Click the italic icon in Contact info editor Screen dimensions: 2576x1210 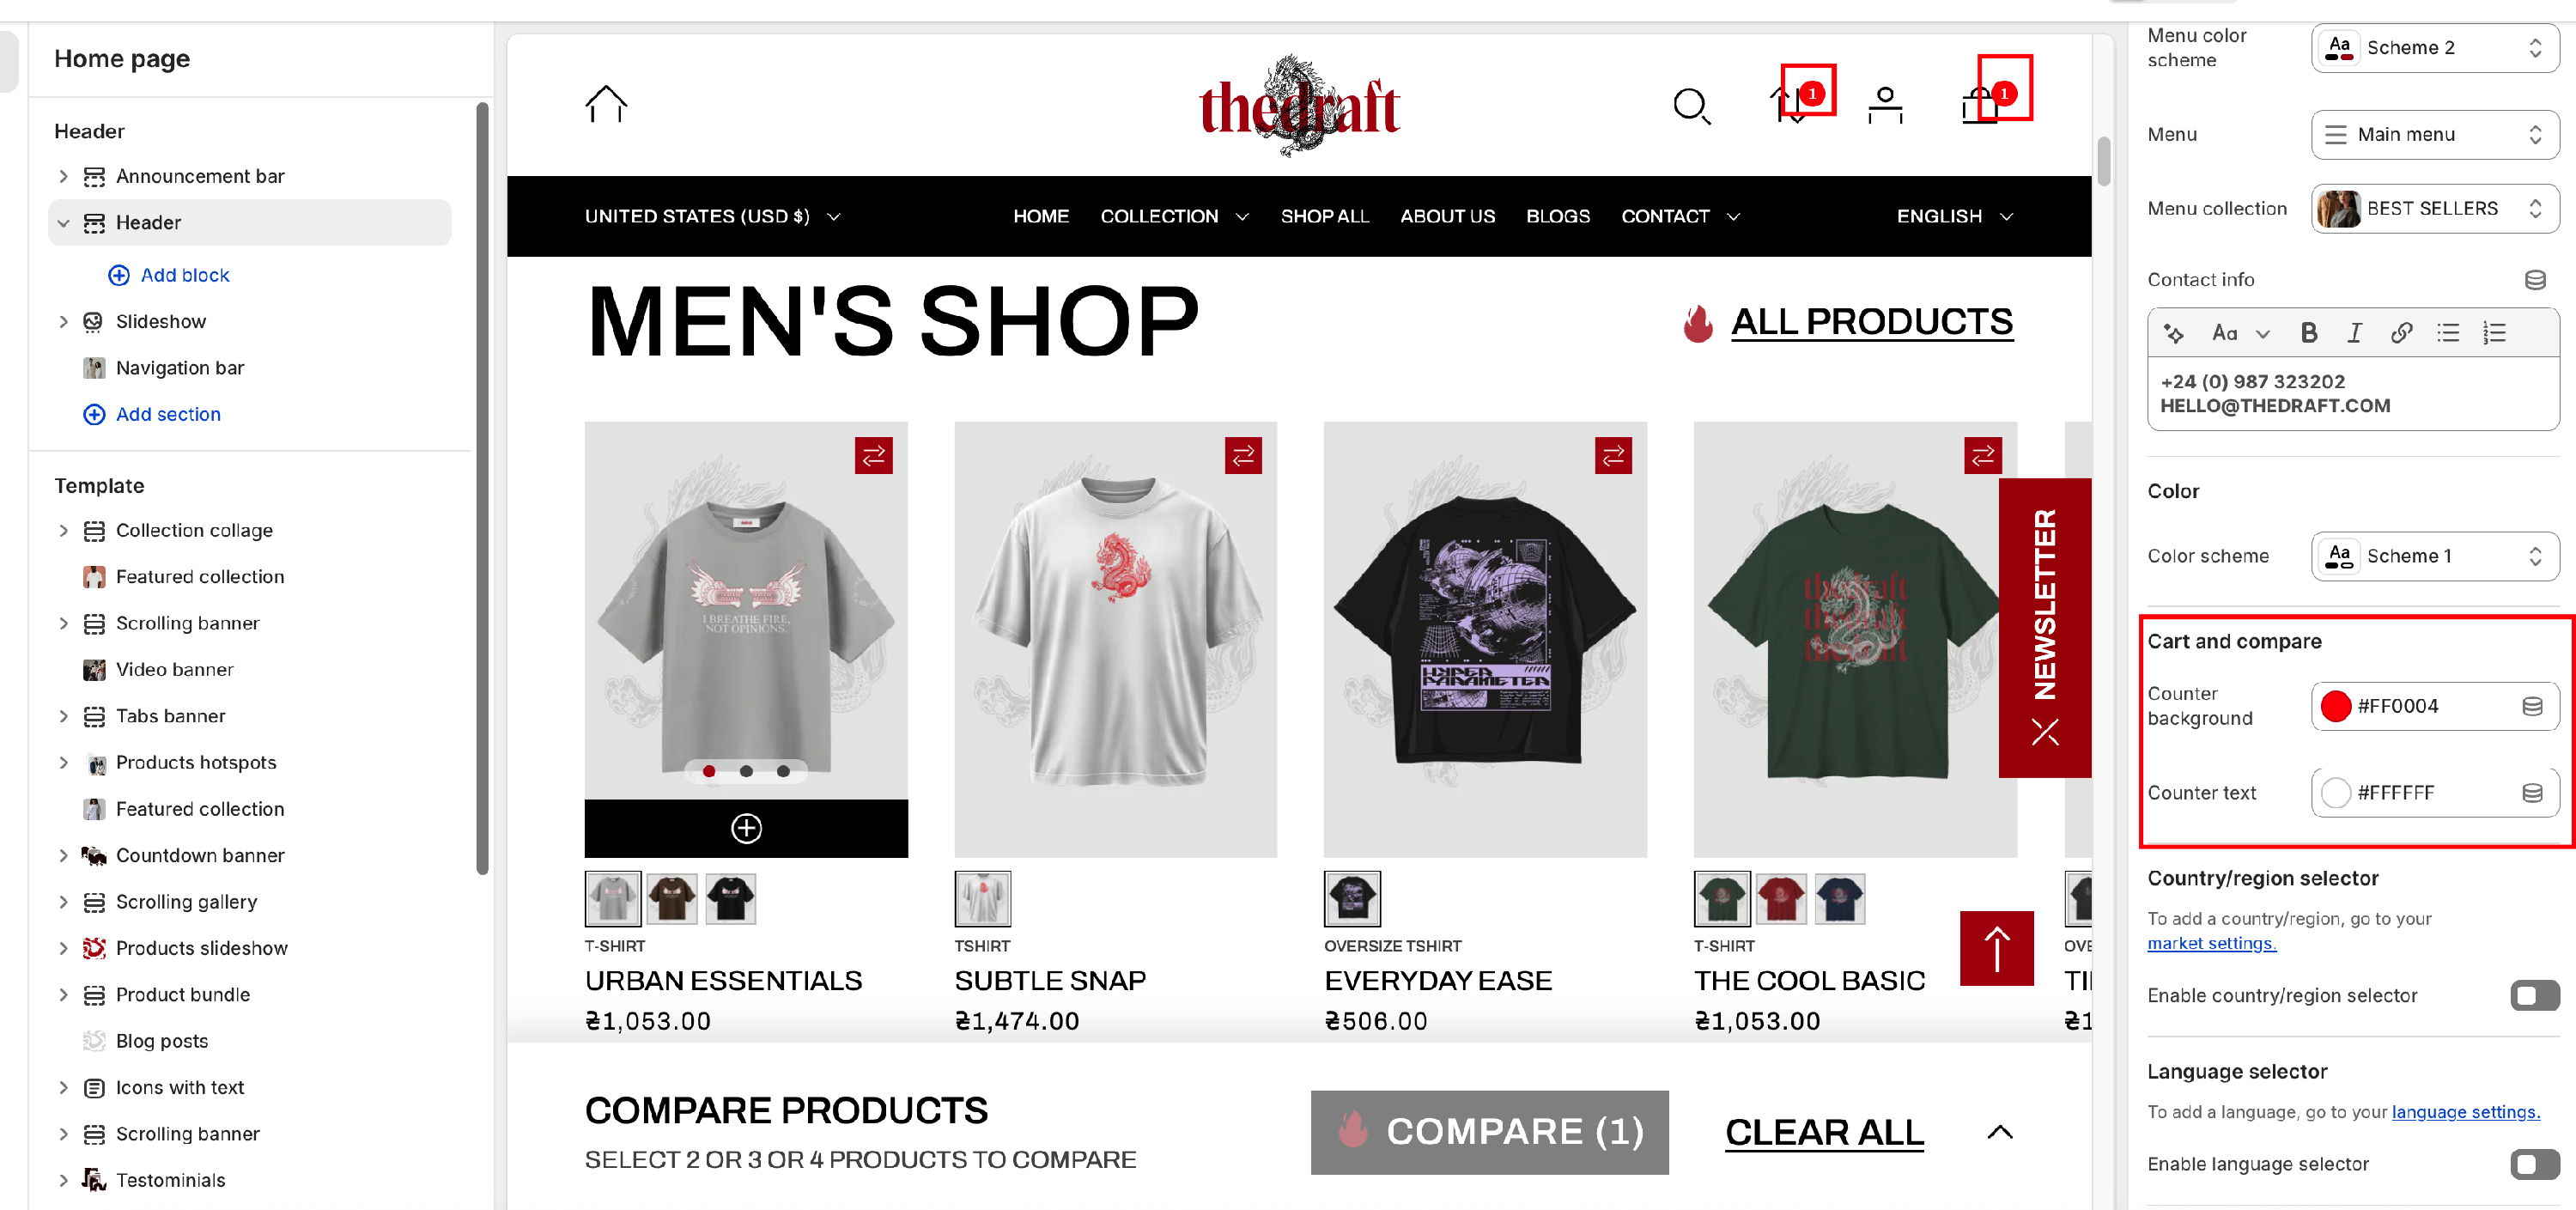coord(2354,333)
